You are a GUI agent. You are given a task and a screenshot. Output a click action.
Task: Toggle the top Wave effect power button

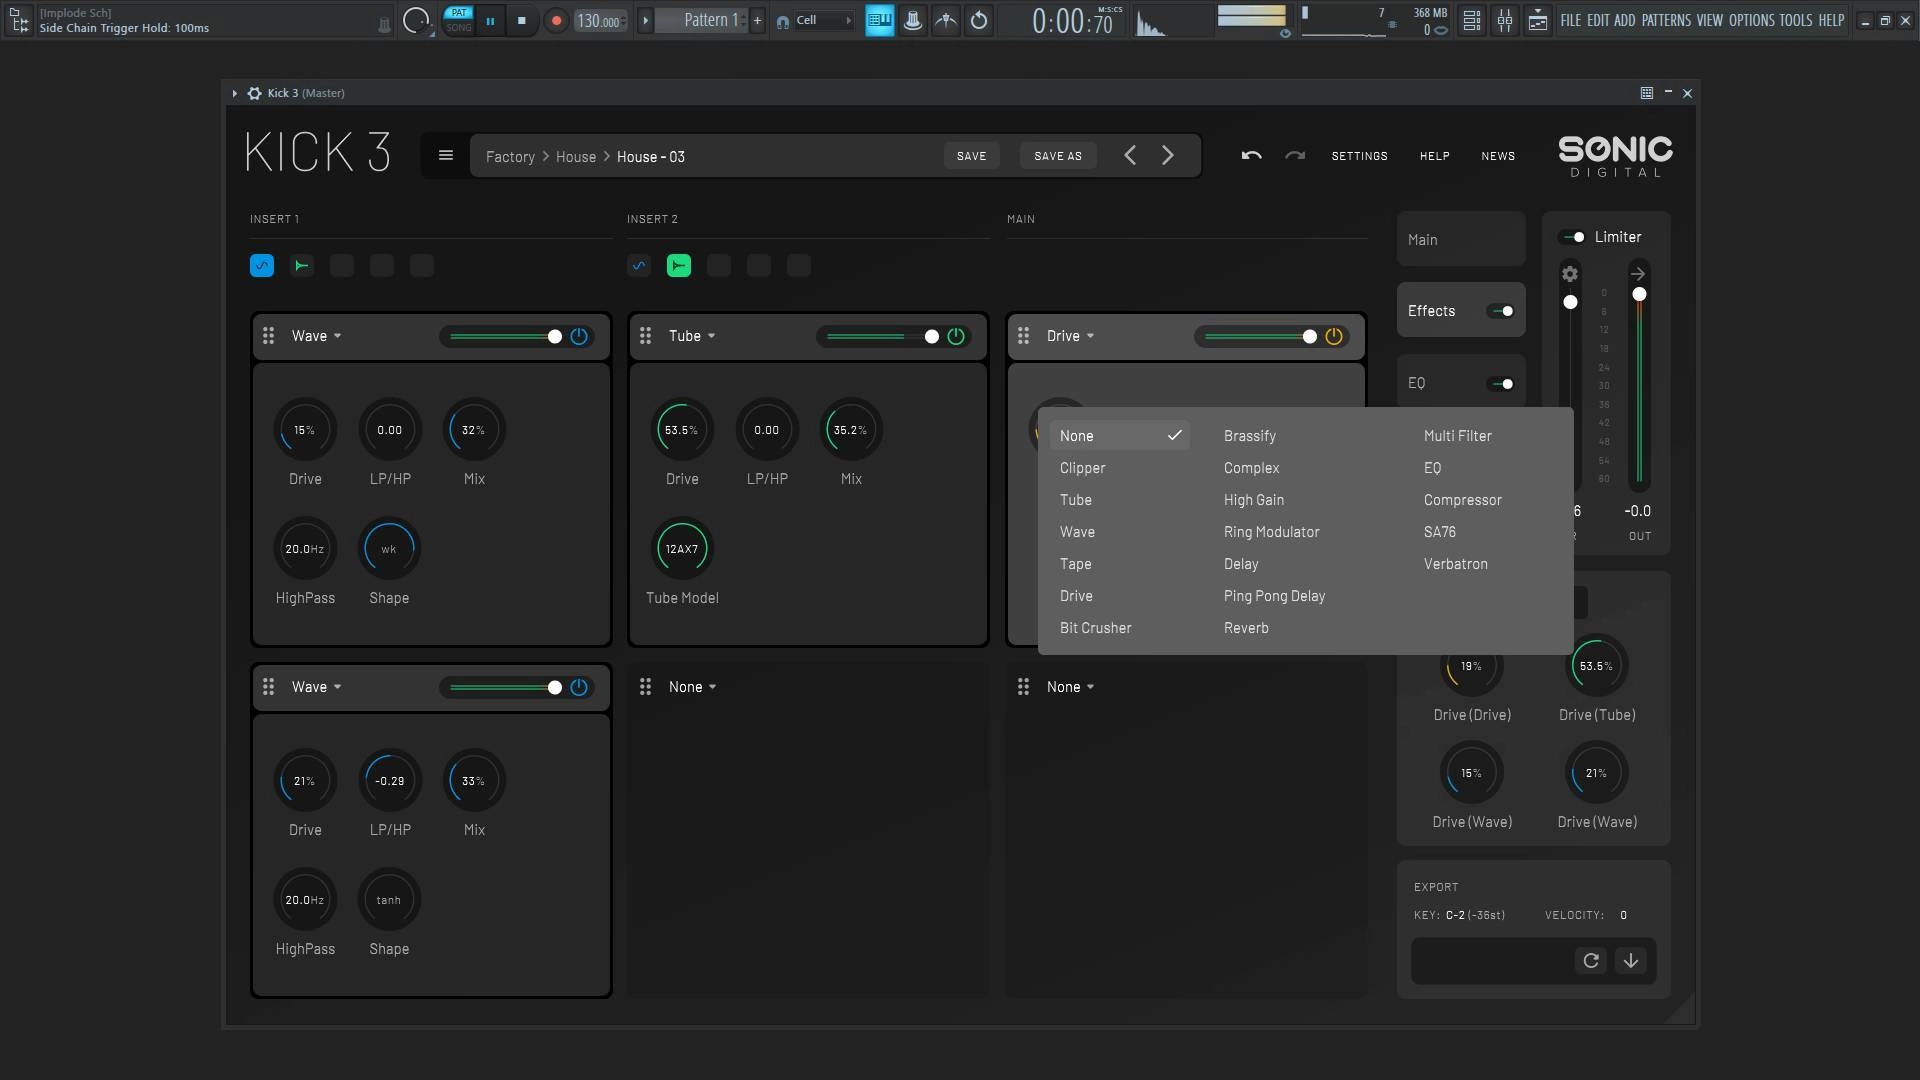579,337
